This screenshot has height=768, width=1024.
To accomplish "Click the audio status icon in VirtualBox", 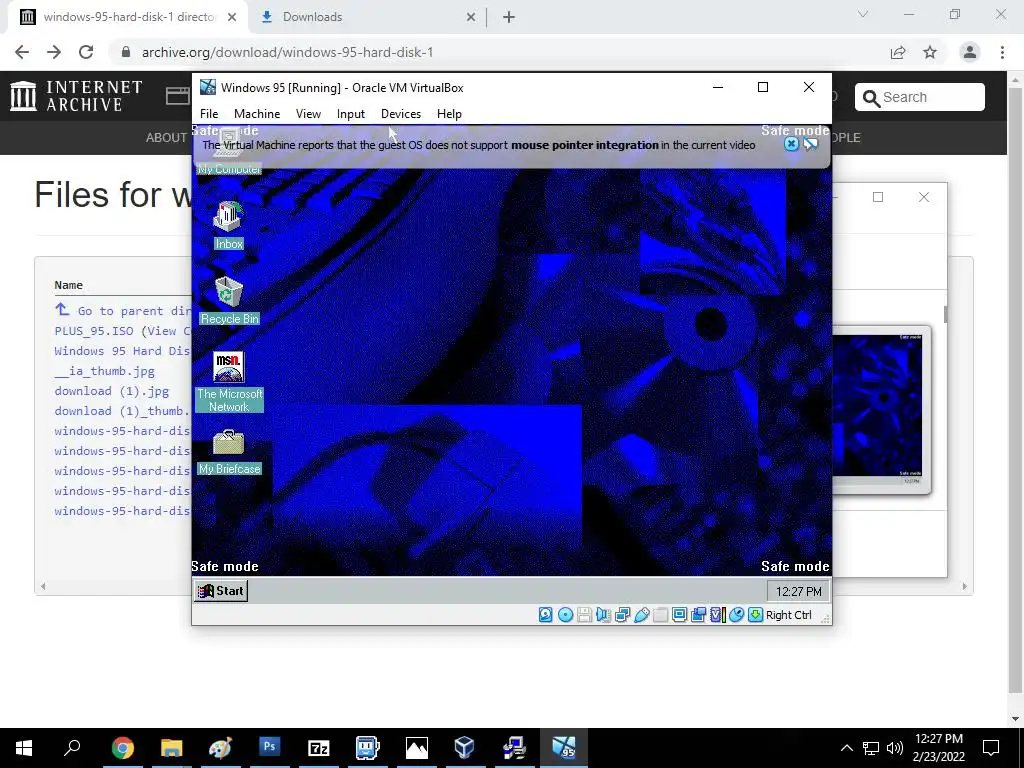I will pos(603,615).
